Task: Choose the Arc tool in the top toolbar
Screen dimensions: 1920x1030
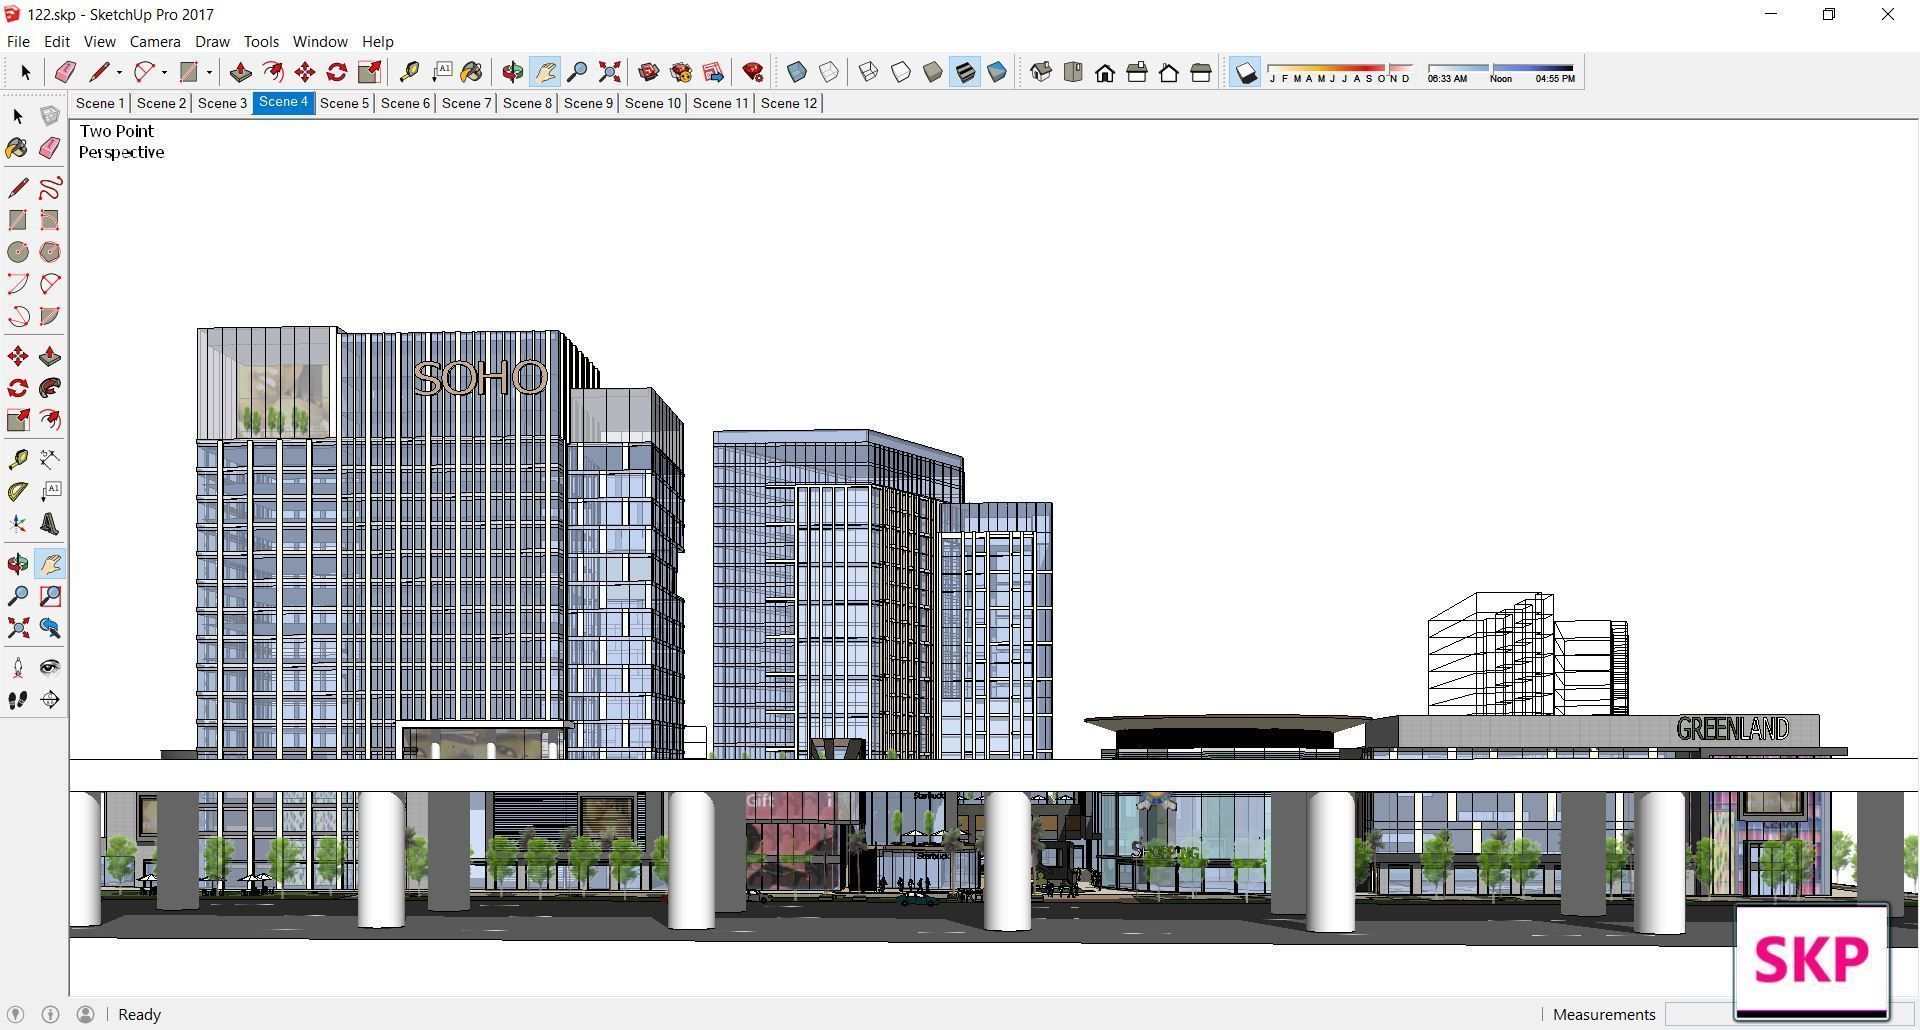Action: click(144, 73)
